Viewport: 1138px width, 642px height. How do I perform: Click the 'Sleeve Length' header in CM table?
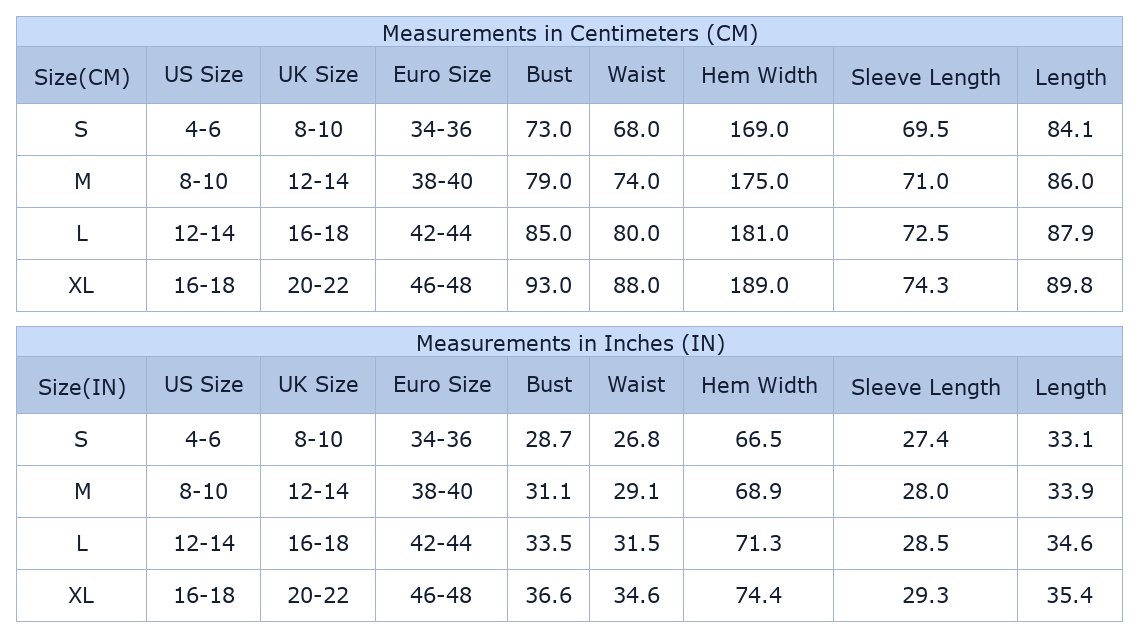[x=925, y=77]
